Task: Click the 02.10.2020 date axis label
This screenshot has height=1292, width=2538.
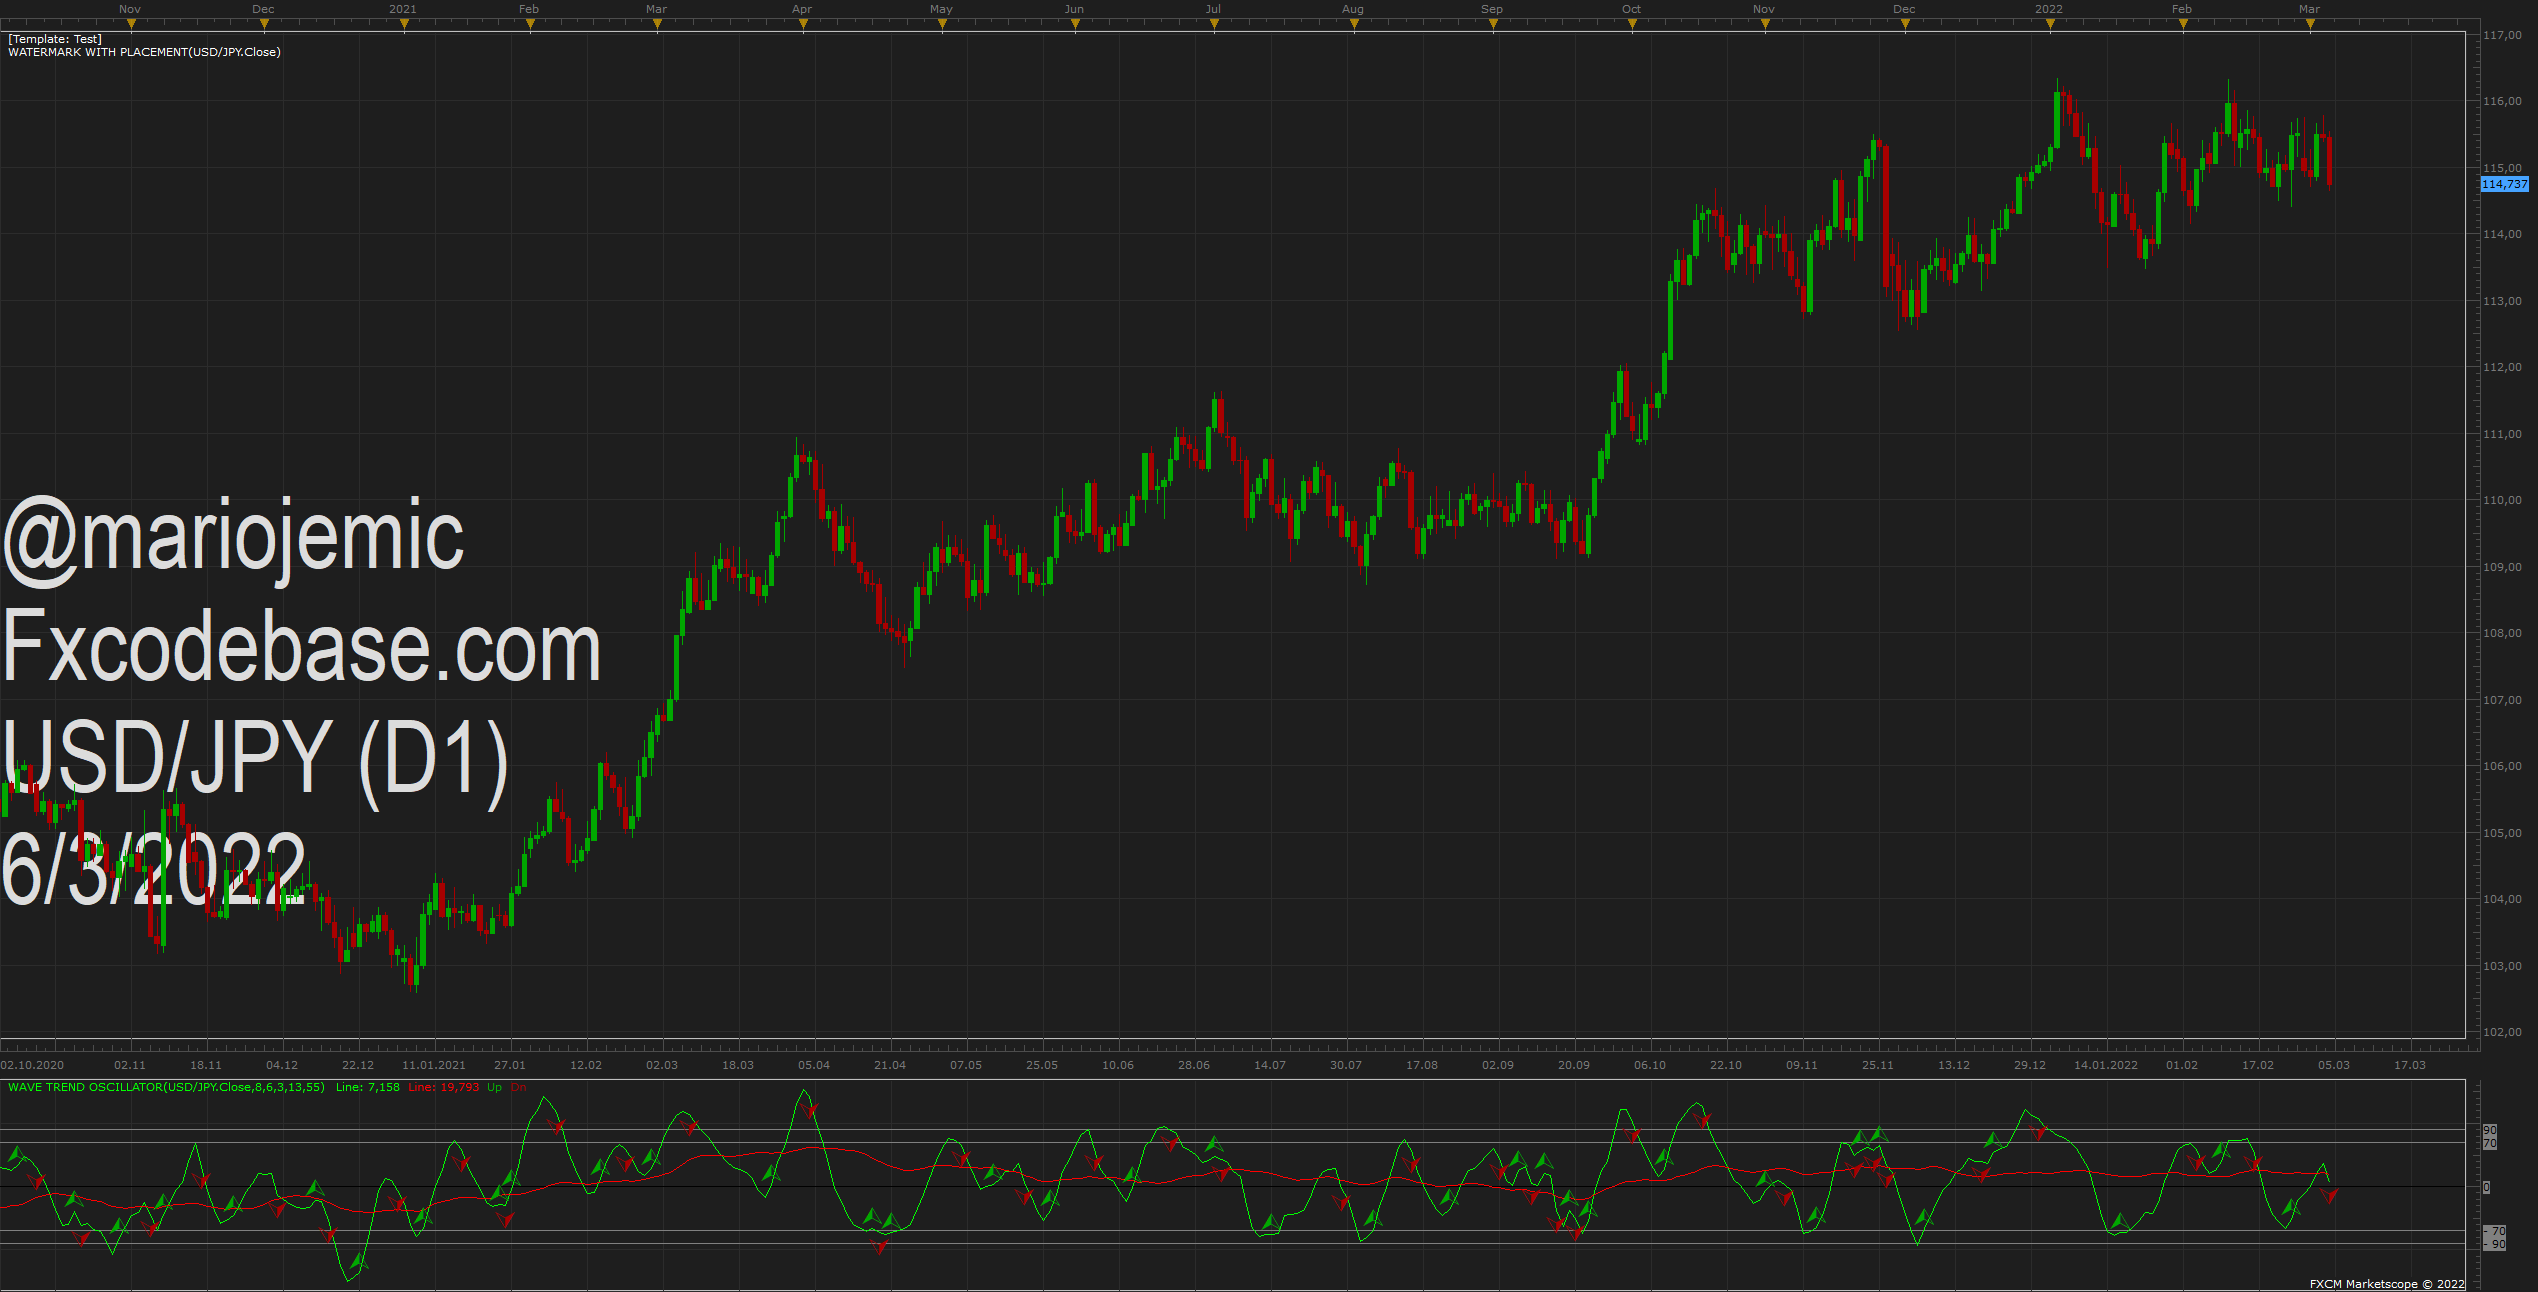Action: point(32,1065)
